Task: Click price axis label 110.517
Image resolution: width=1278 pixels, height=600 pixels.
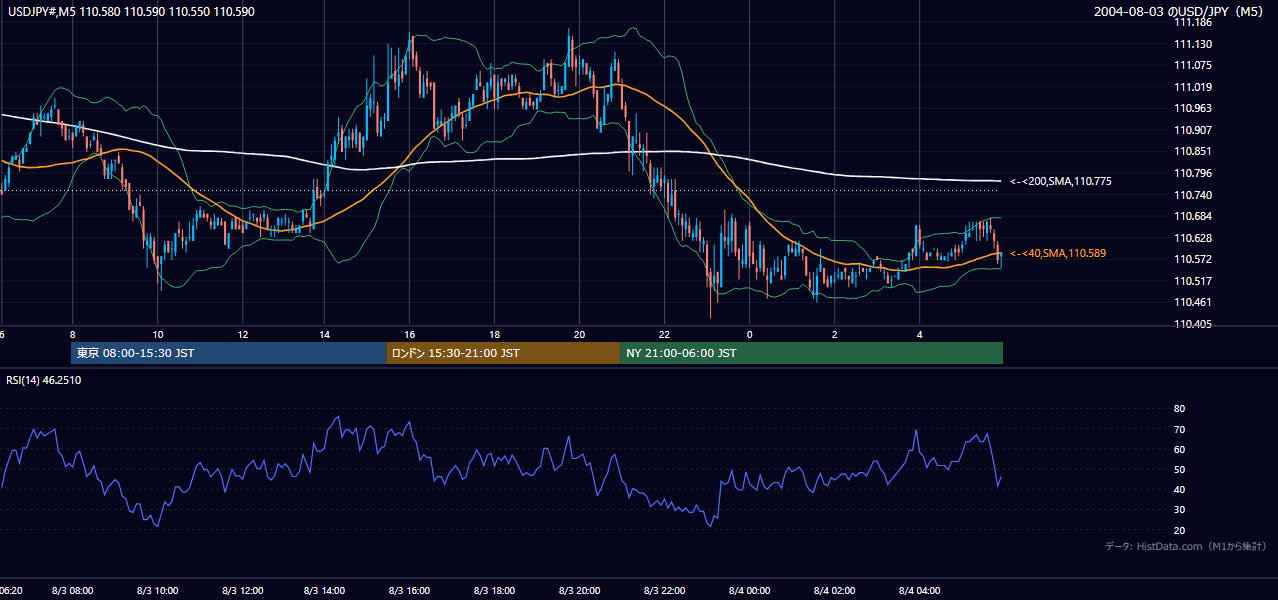Action: tap(1193, 282)
